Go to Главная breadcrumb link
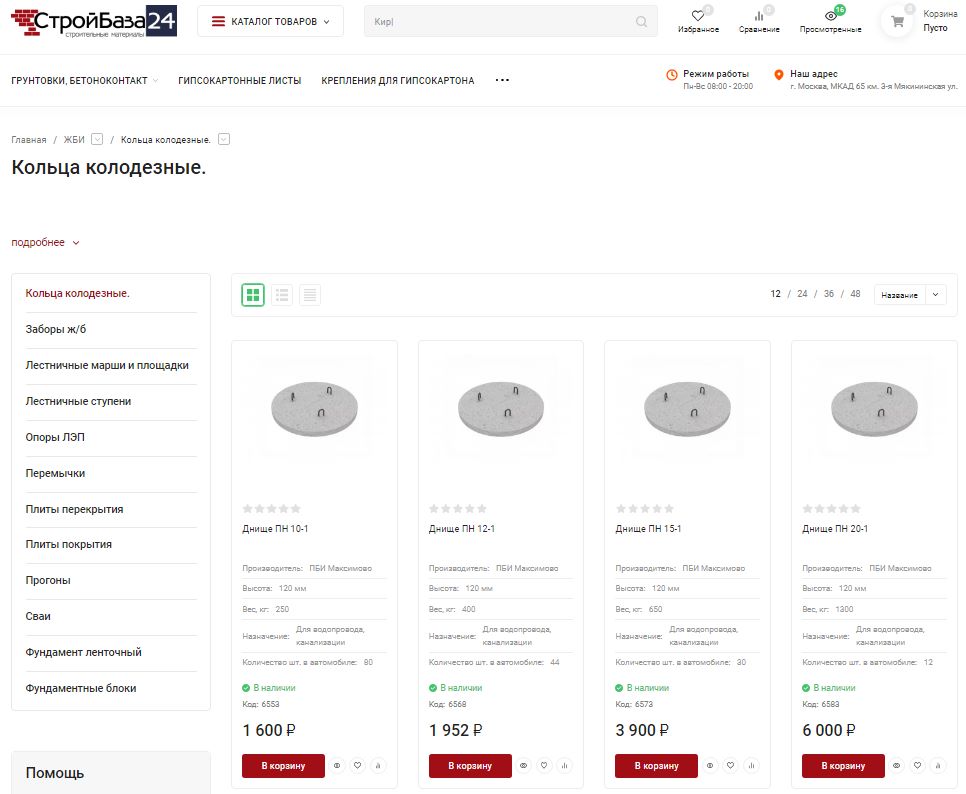This screenshot has width=966, height=794. coord(29,140)
